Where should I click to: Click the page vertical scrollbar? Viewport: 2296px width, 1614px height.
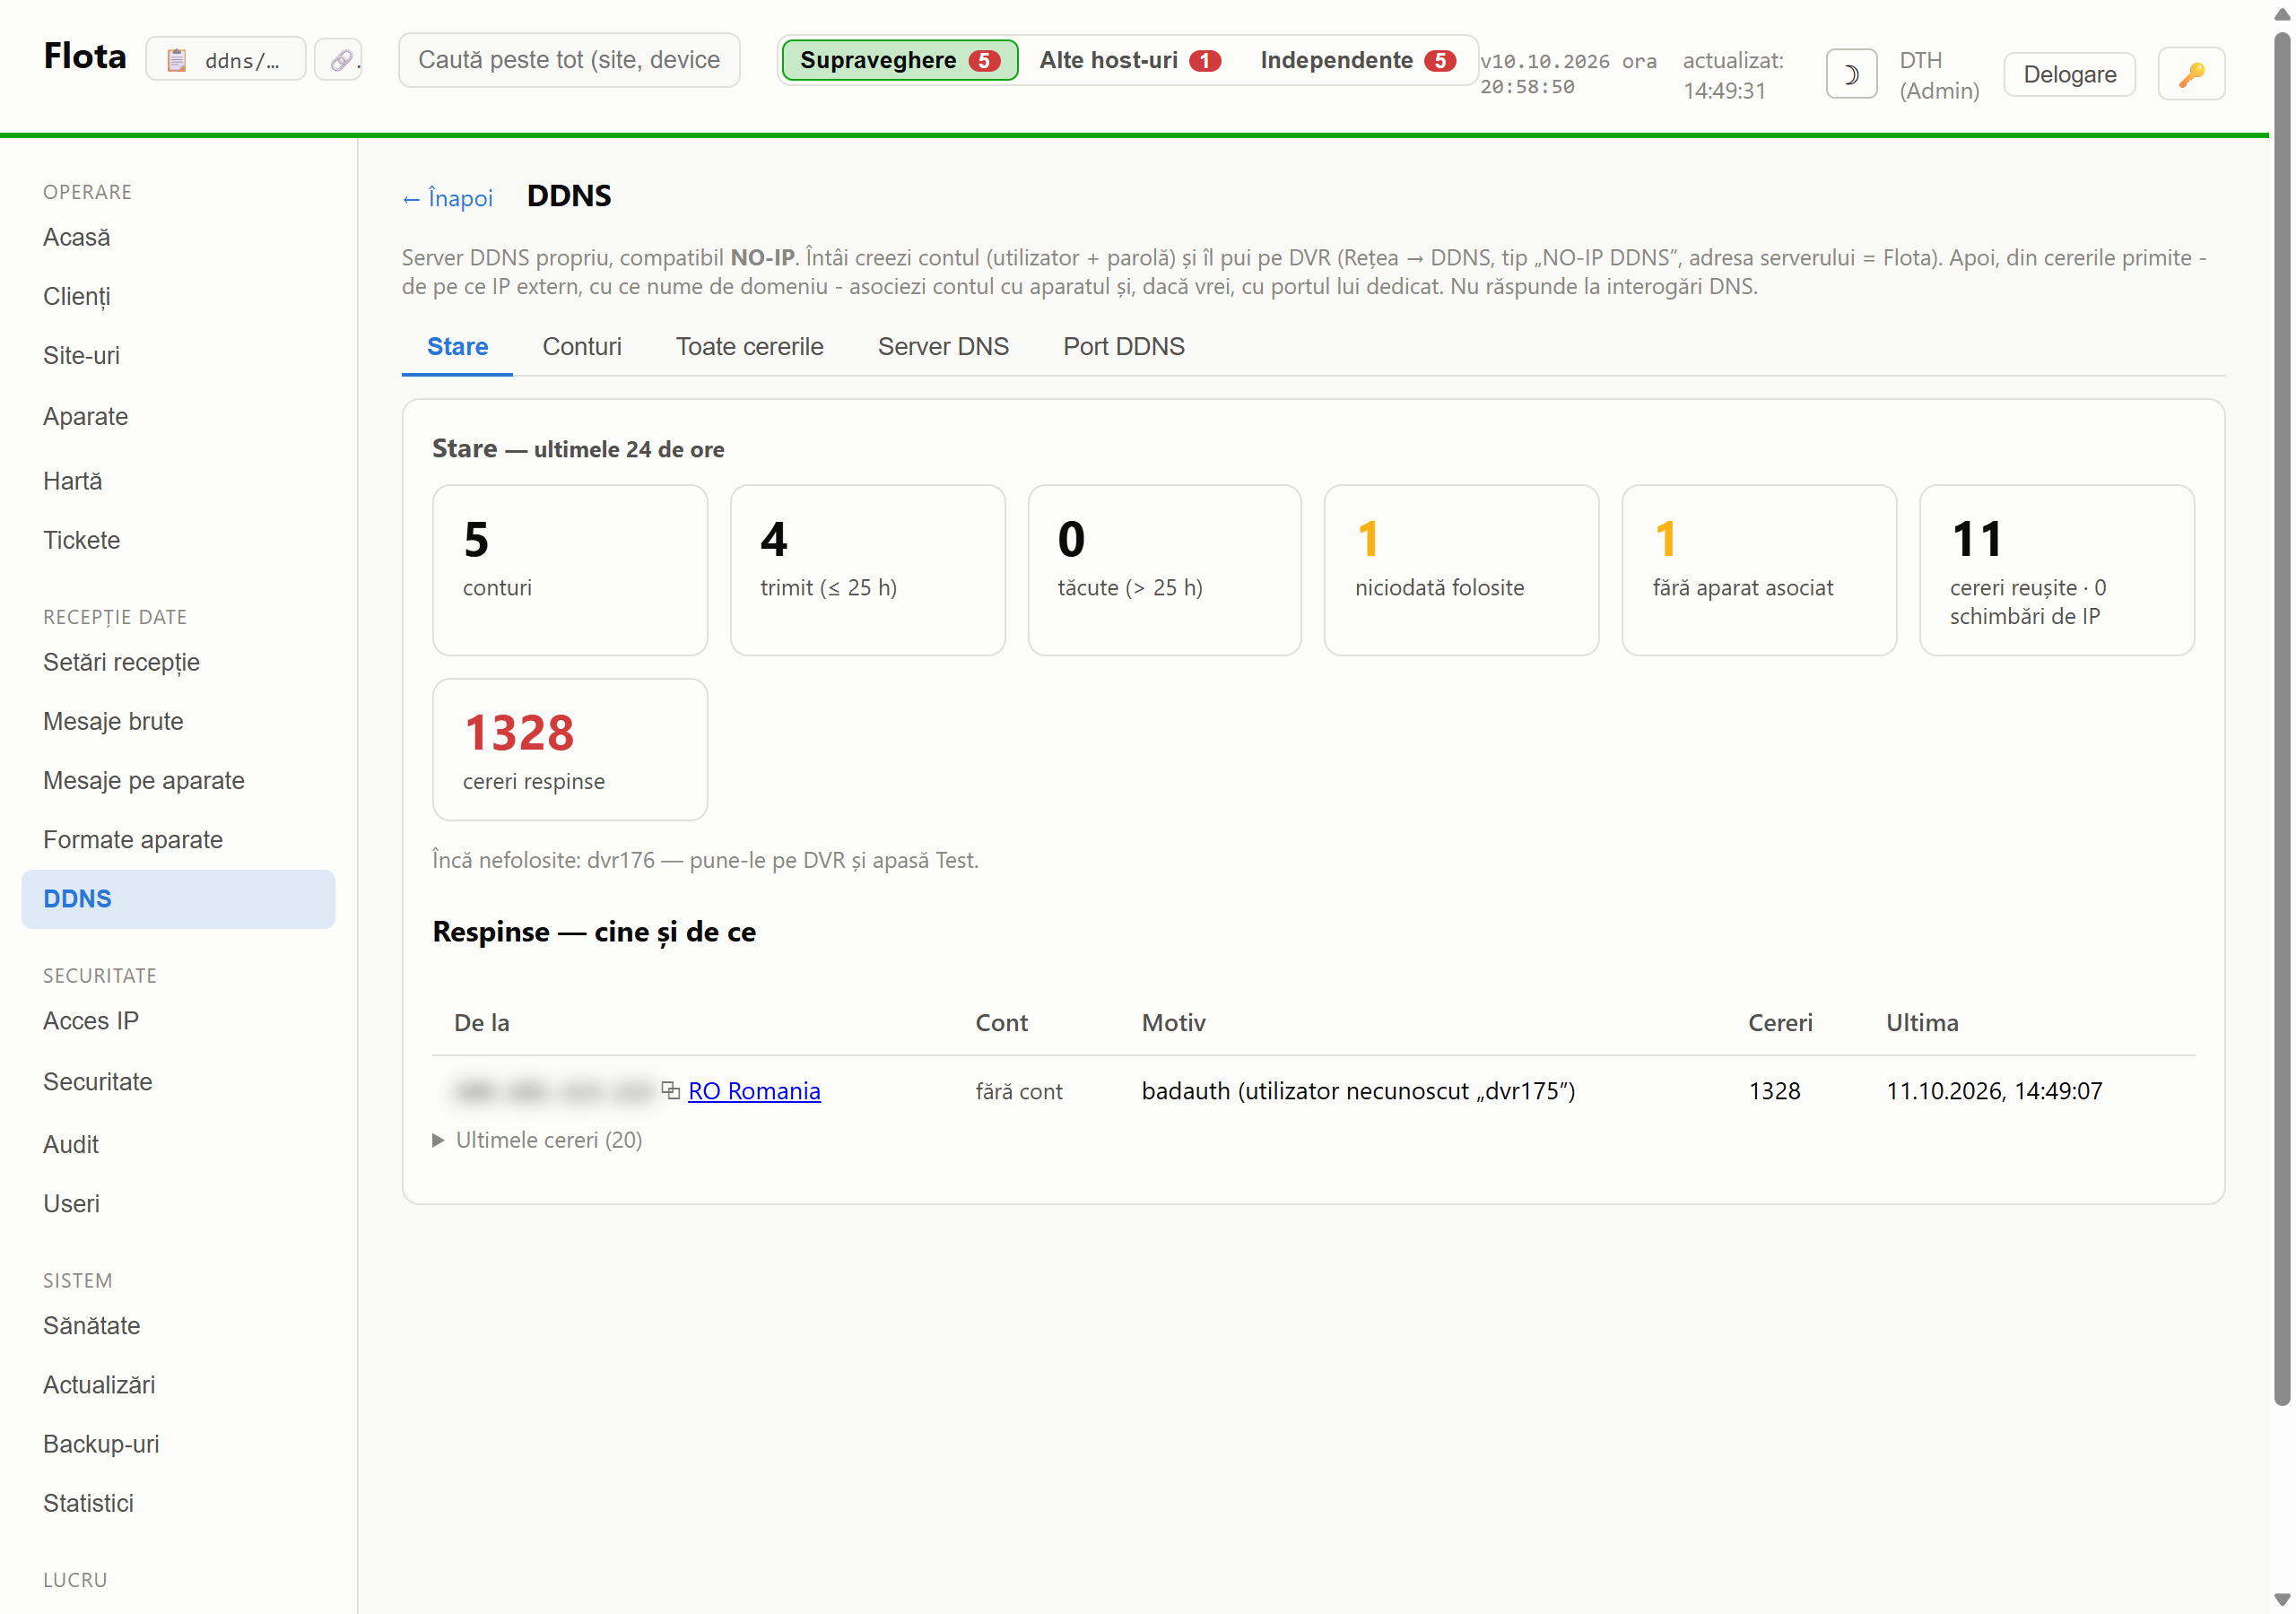[x=2281, y=720]
